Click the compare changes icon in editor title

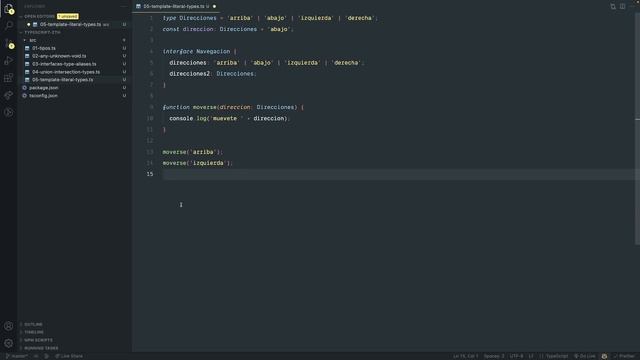613,6
